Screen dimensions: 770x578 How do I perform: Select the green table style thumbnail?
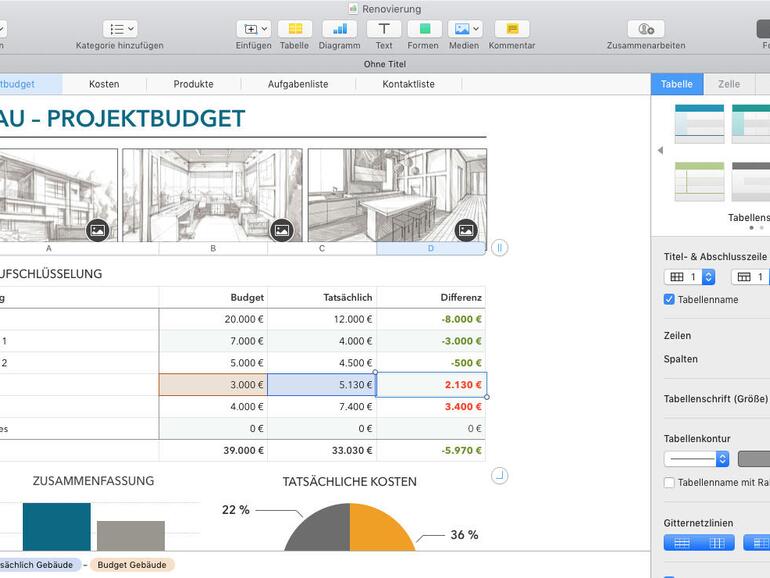coord(699,181)
